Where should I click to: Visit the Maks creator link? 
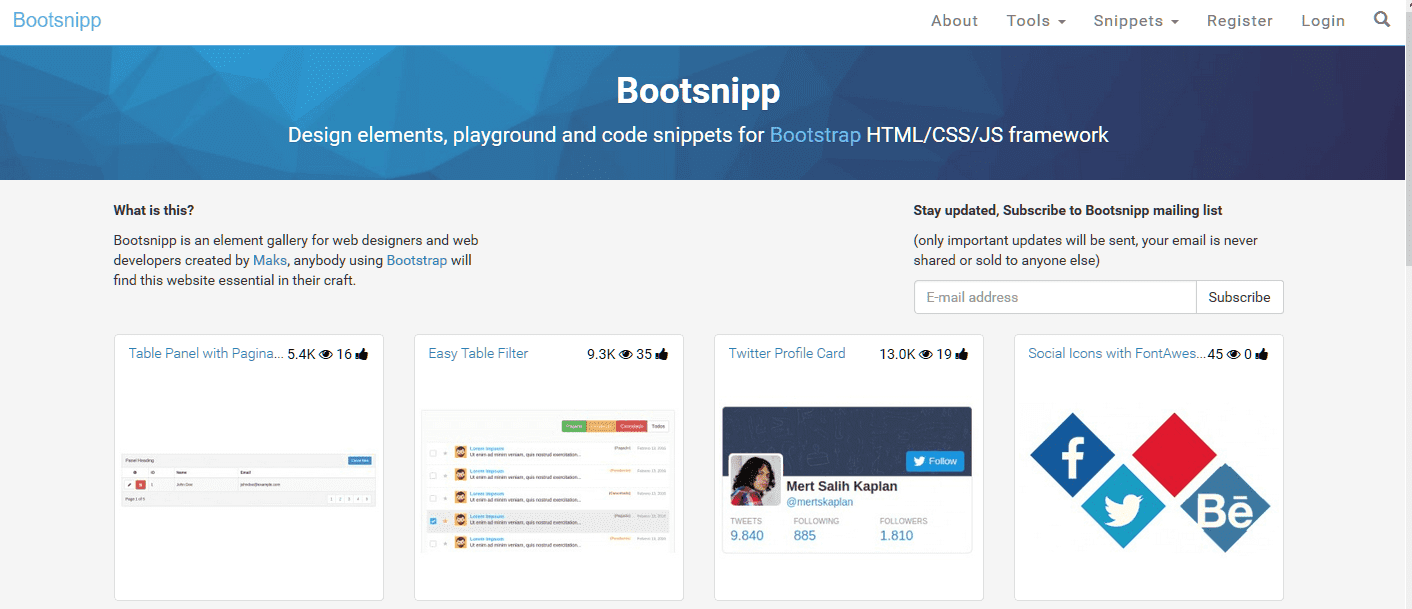(270, 260)
